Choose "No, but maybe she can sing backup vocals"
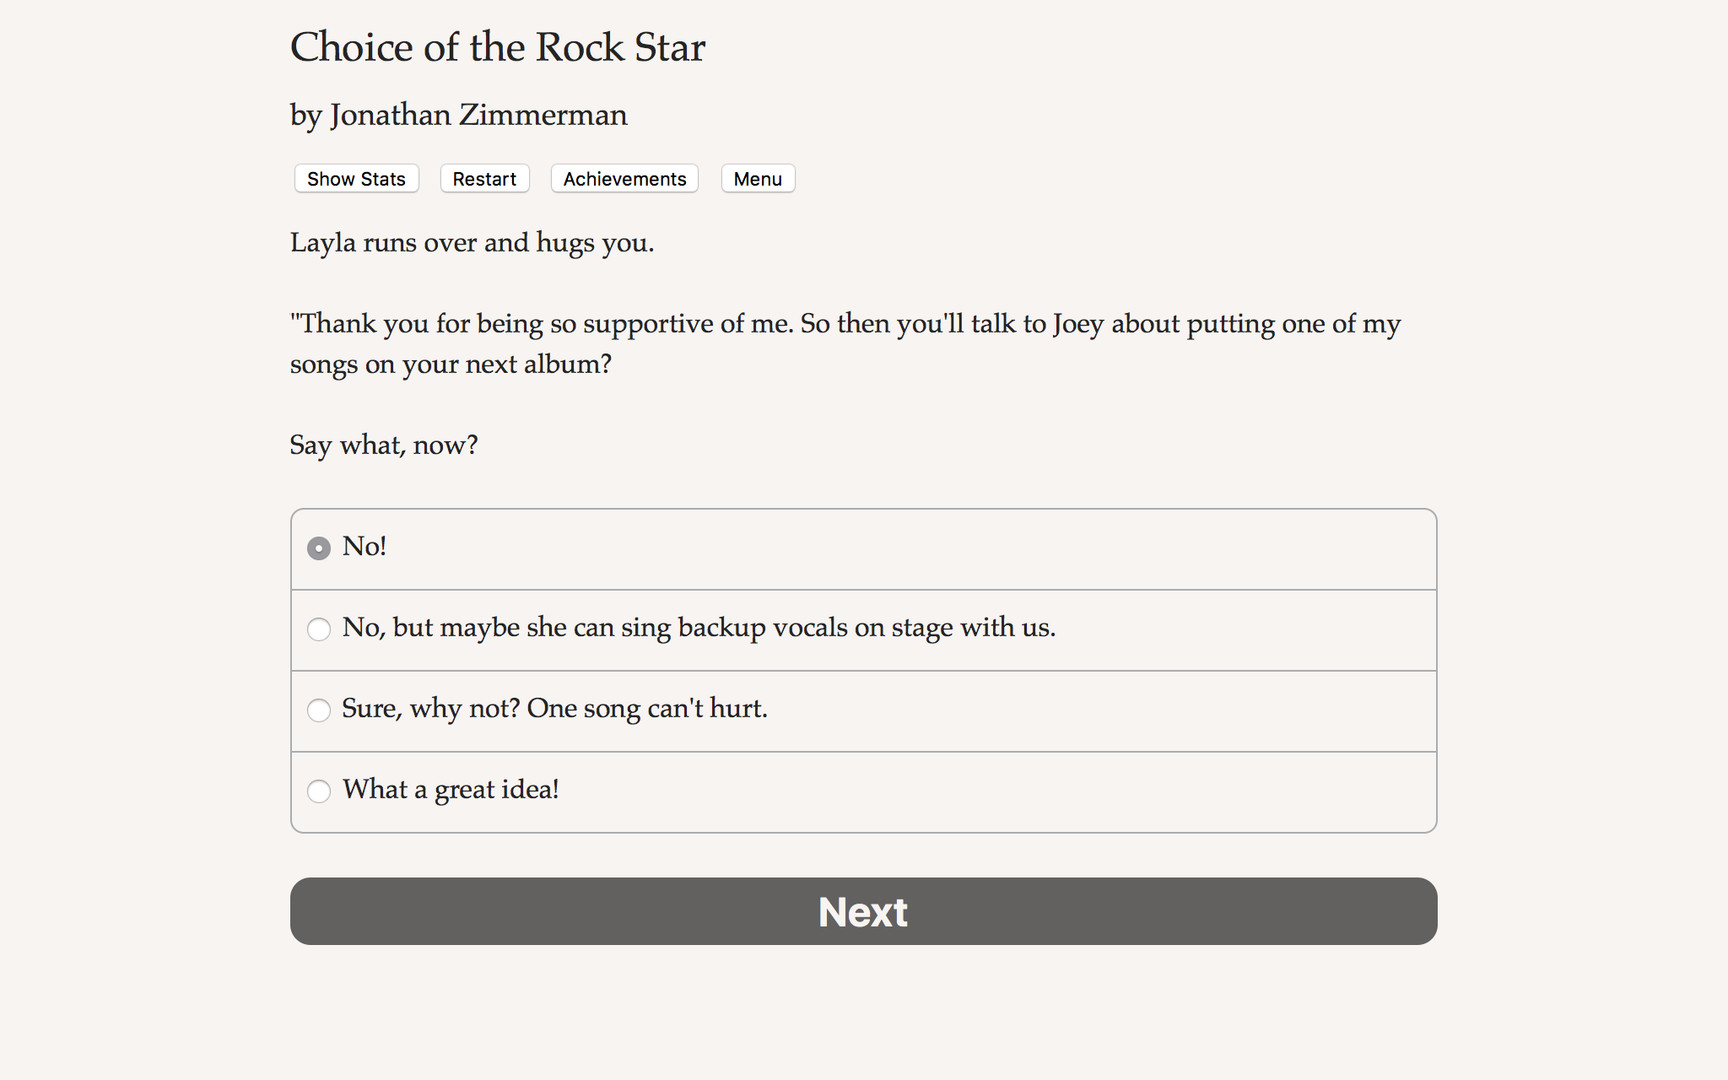 [x=318, y=629]
